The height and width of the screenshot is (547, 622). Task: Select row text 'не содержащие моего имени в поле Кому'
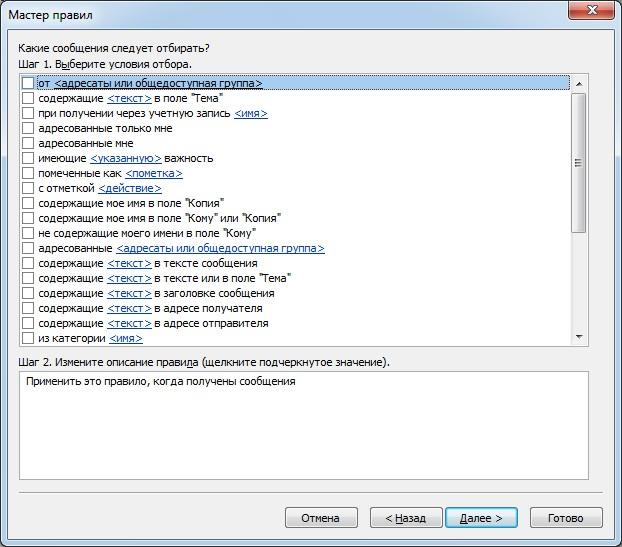pos(147,233)
